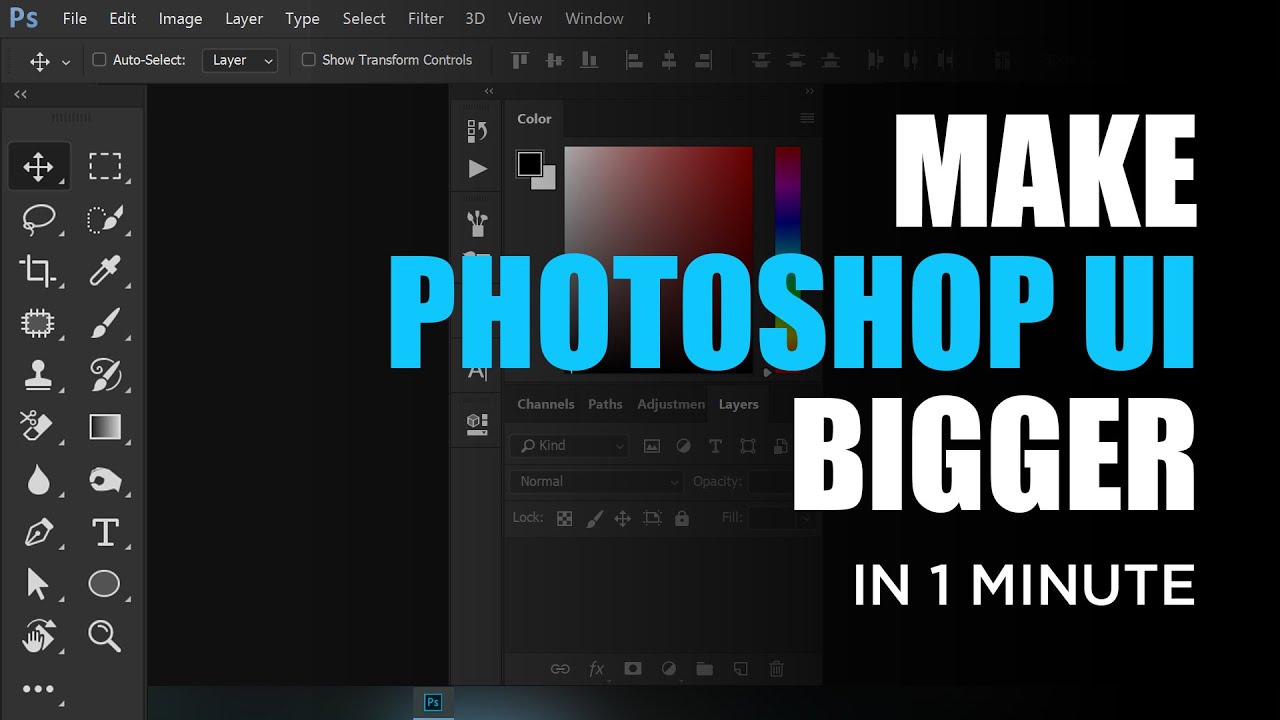Image resolution: width=1280 pixels, height=720 pixels.
Task: Click the Align Top Edges icon
Action: 519,60
